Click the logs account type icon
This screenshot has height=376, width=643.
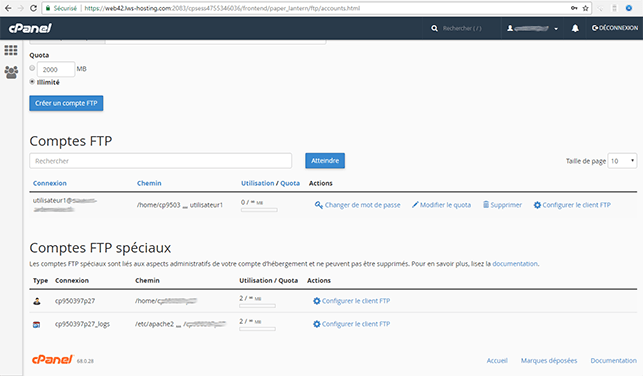36,324
